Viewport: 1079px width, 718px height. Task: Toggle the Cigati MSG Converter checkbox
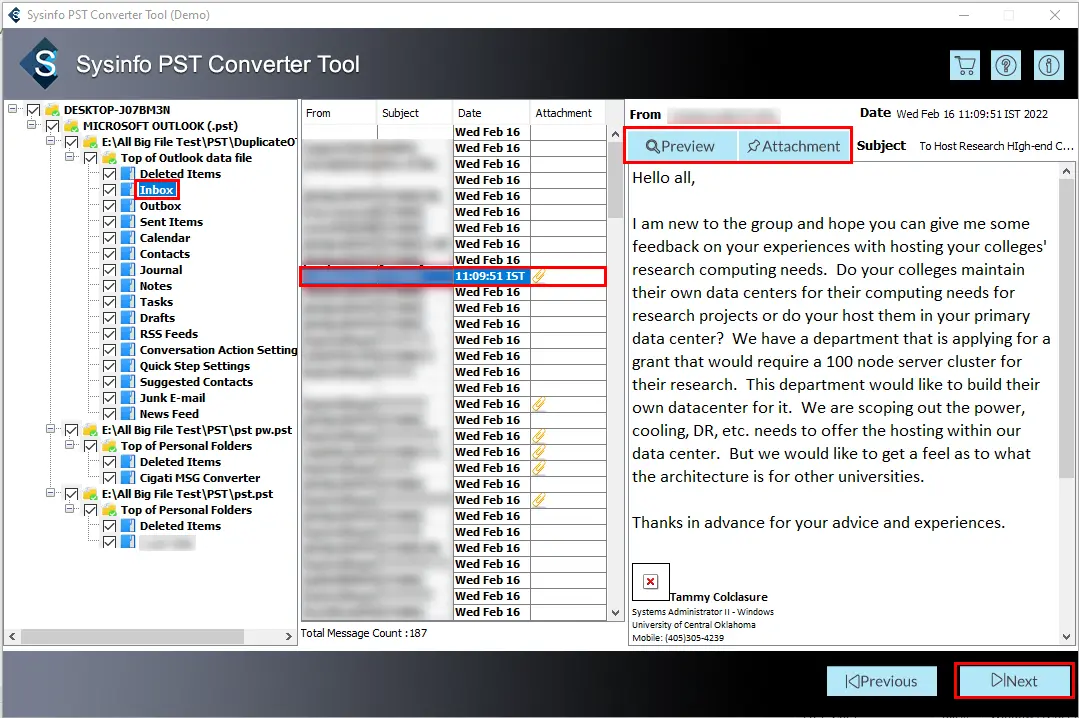pyautogui.click(x=109, y=478)
